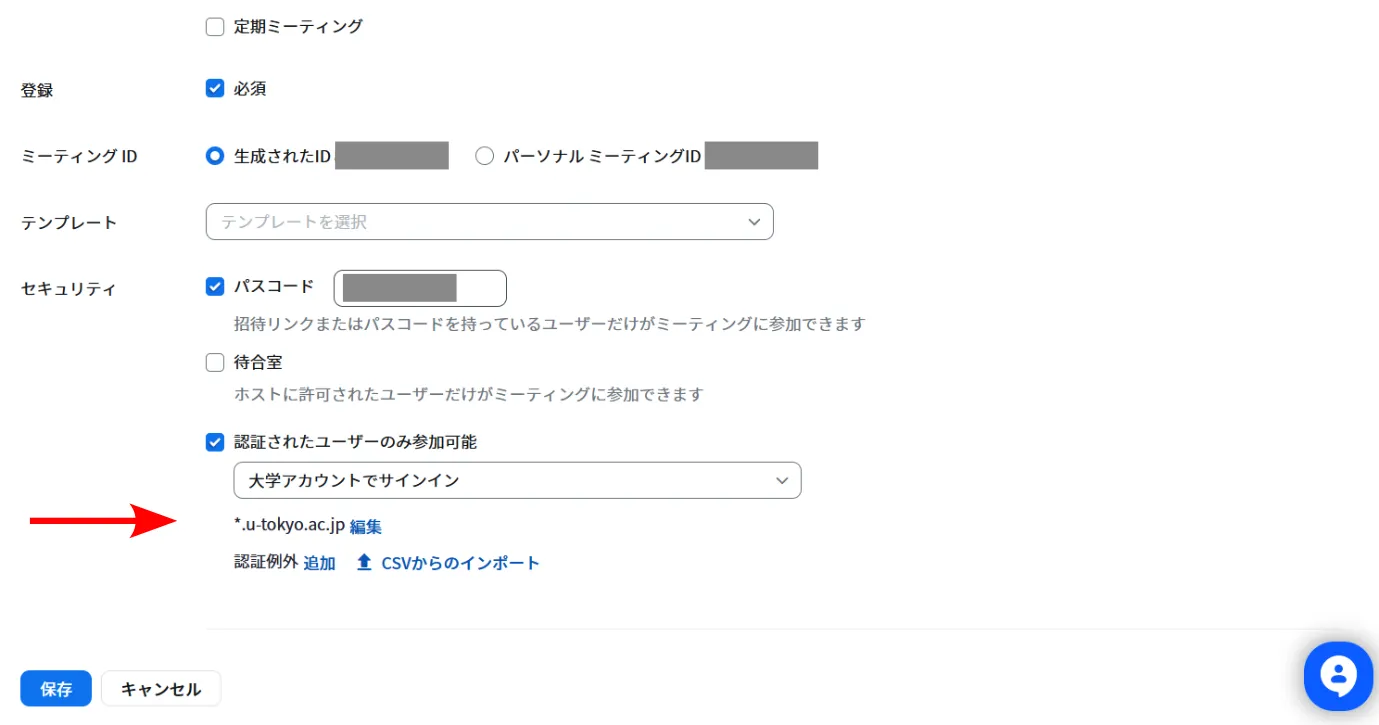
Task: Click the CSV upload arrow icon
Action: click(364, 563)
